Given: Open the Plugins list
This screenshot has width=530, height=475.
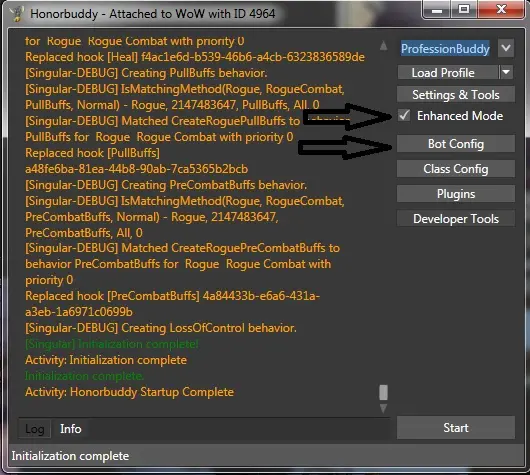Looking at the screenshot, I should point(456,194).
